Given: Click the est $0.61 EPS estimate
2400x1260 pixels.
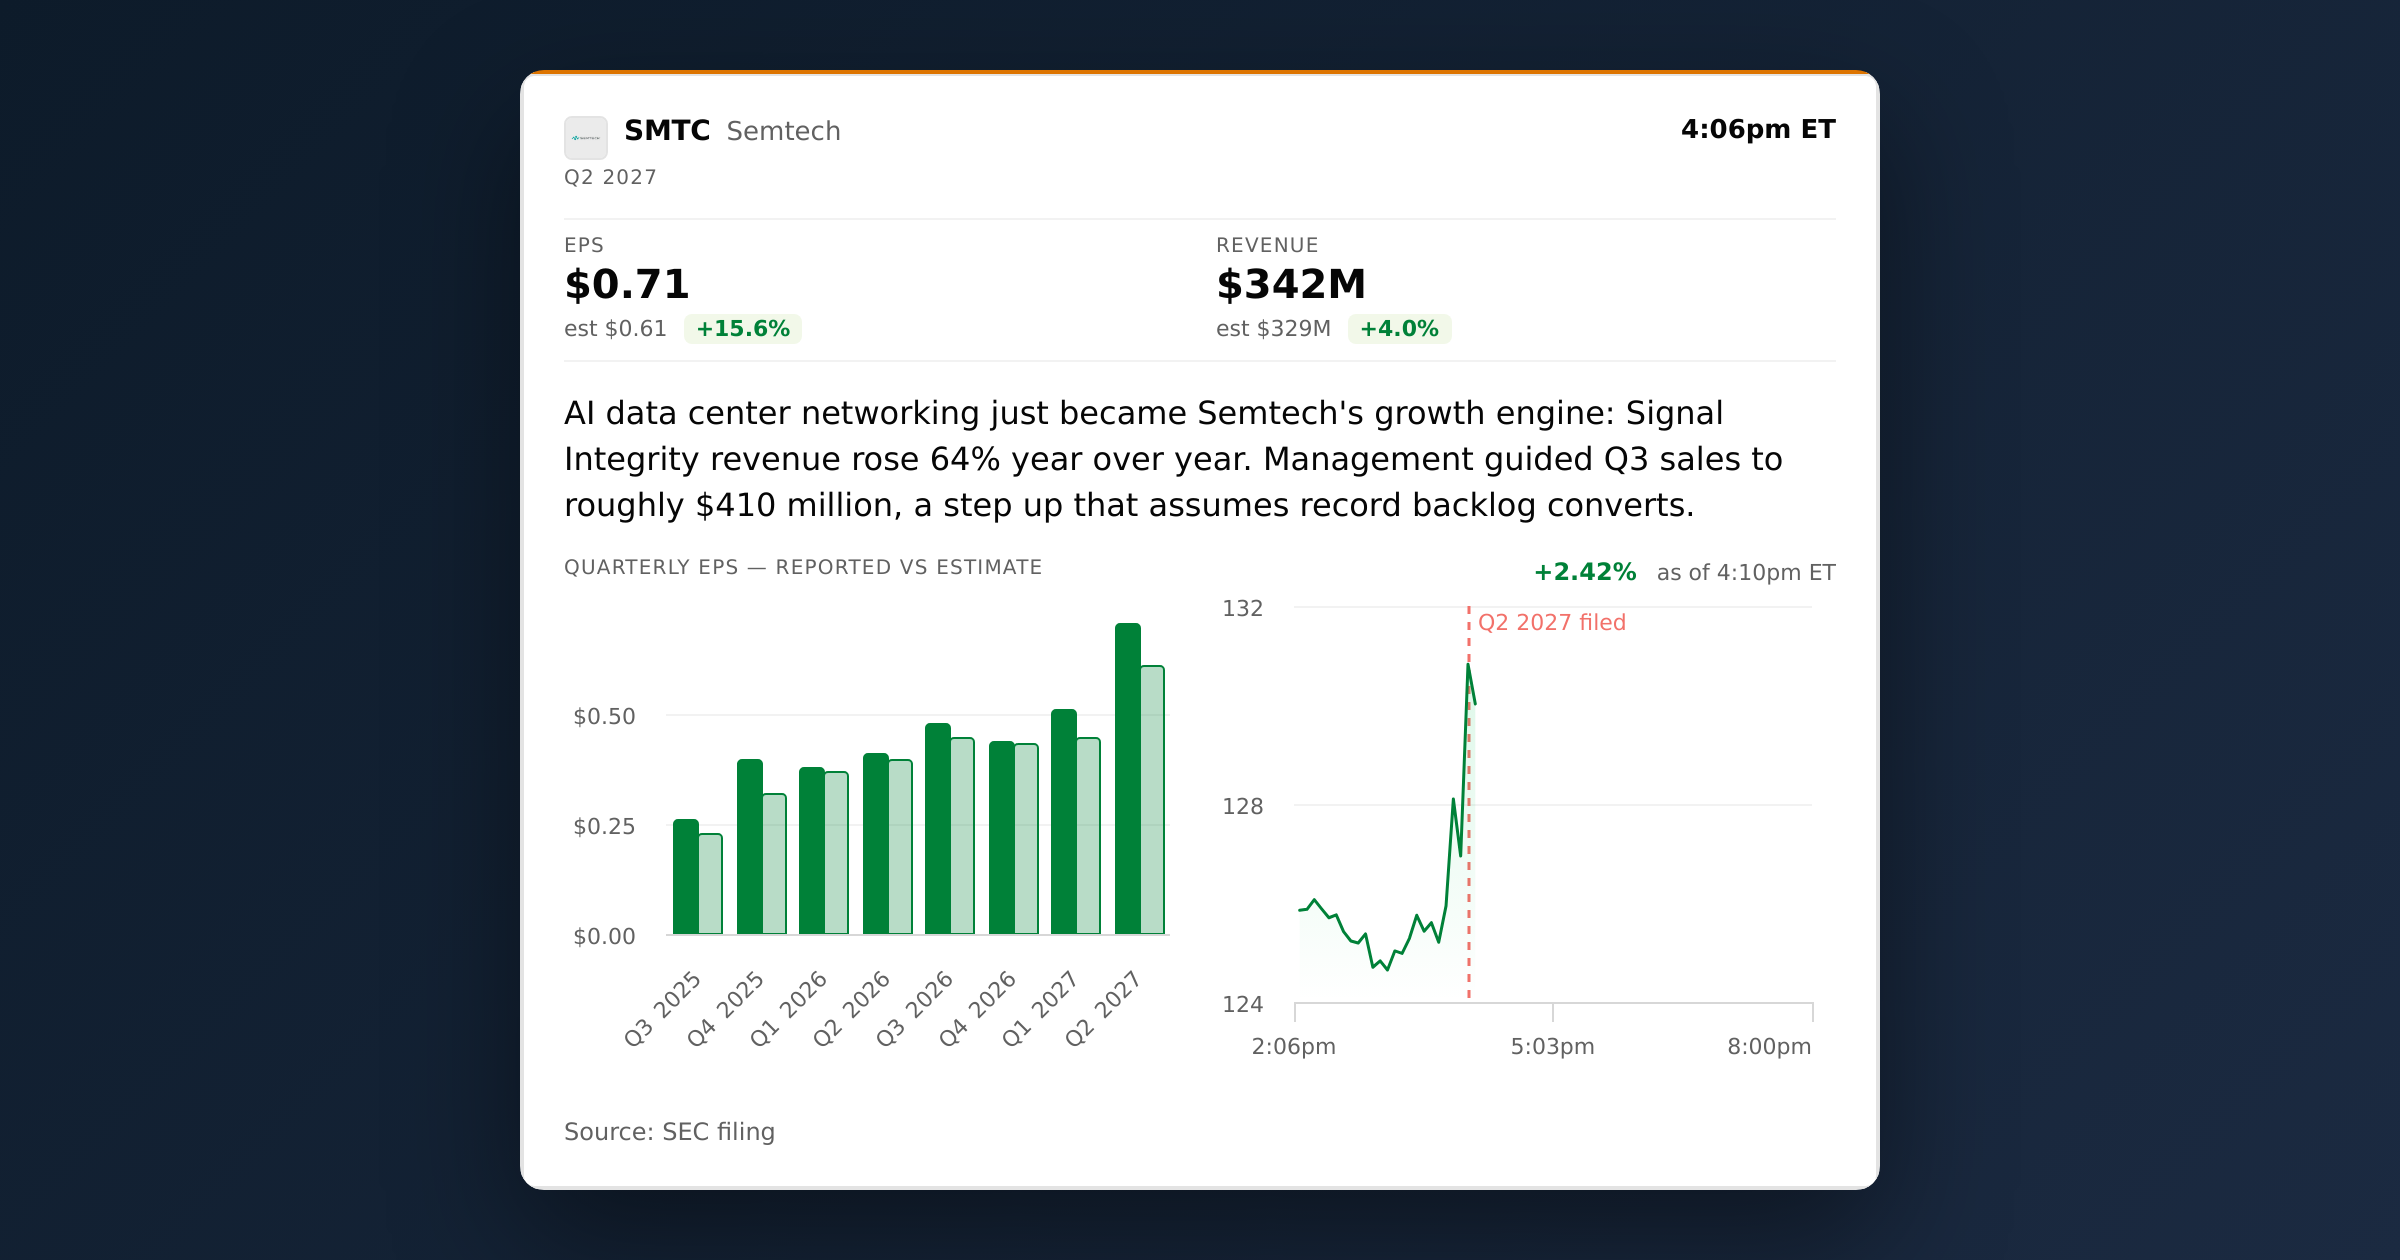Looking at the screenshot, I should click(x=615, y=329).
